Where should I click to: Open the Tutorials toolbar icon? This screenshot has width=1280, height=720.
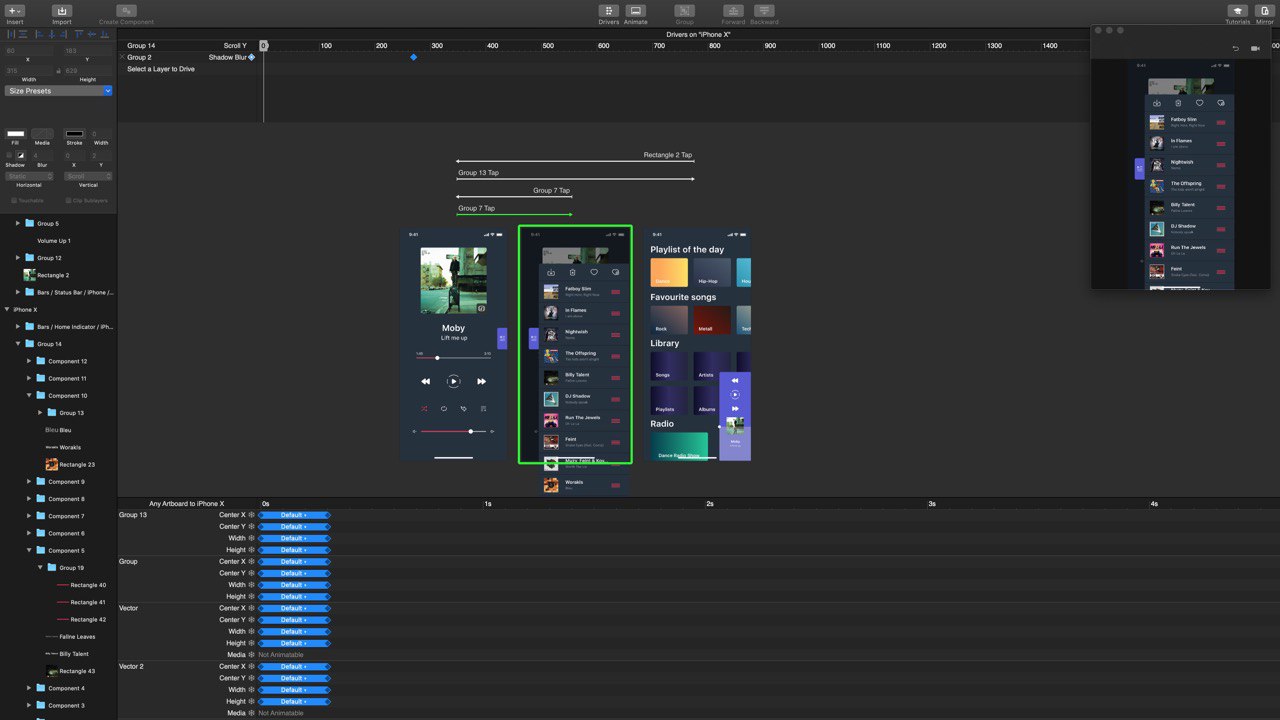click(1238, 11)
